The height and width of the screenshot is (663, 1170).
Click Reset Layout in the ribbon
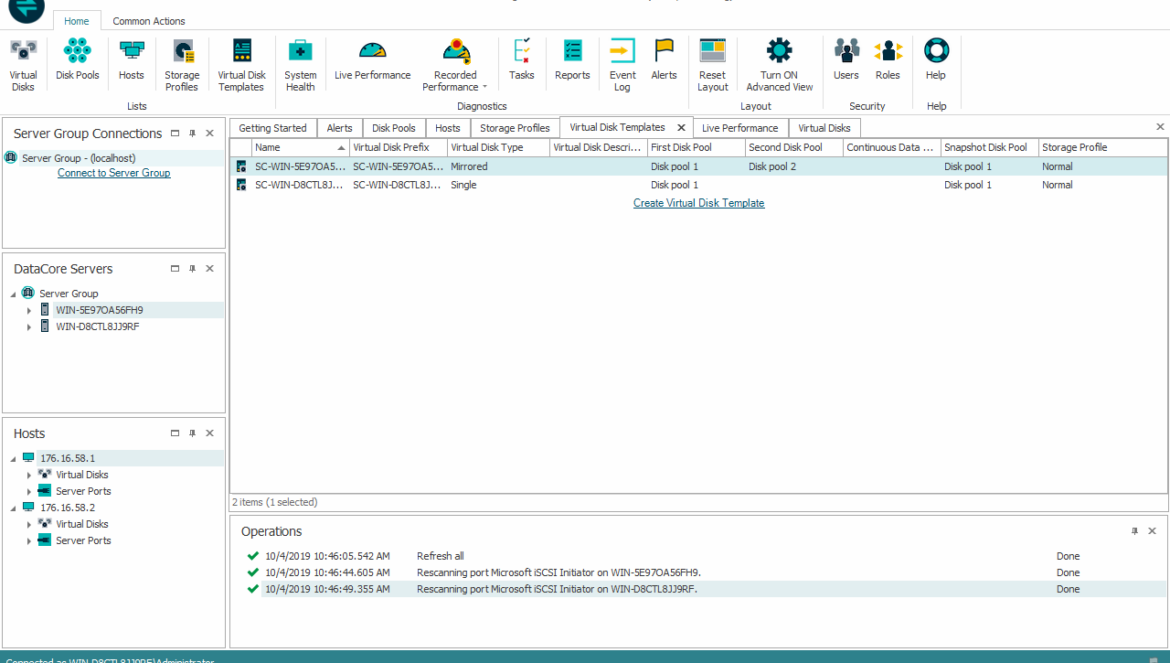click(713, 65)
